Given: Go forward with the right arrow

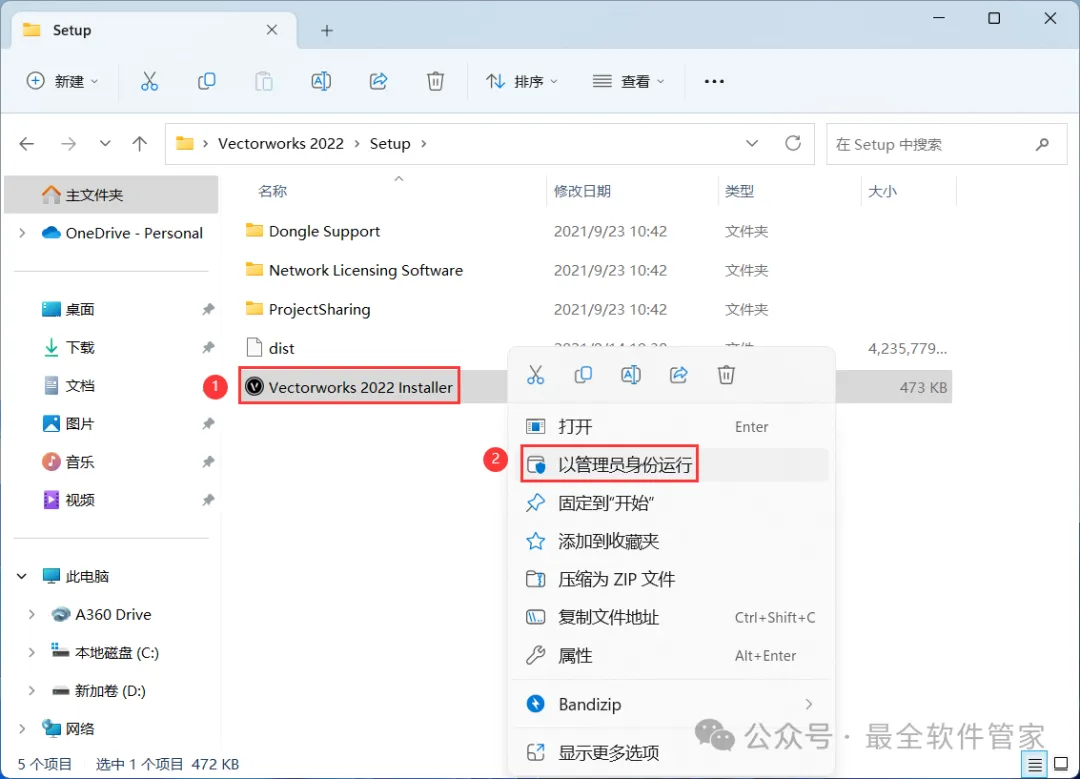Looking at the screenshot, I should tap(68, 144).
